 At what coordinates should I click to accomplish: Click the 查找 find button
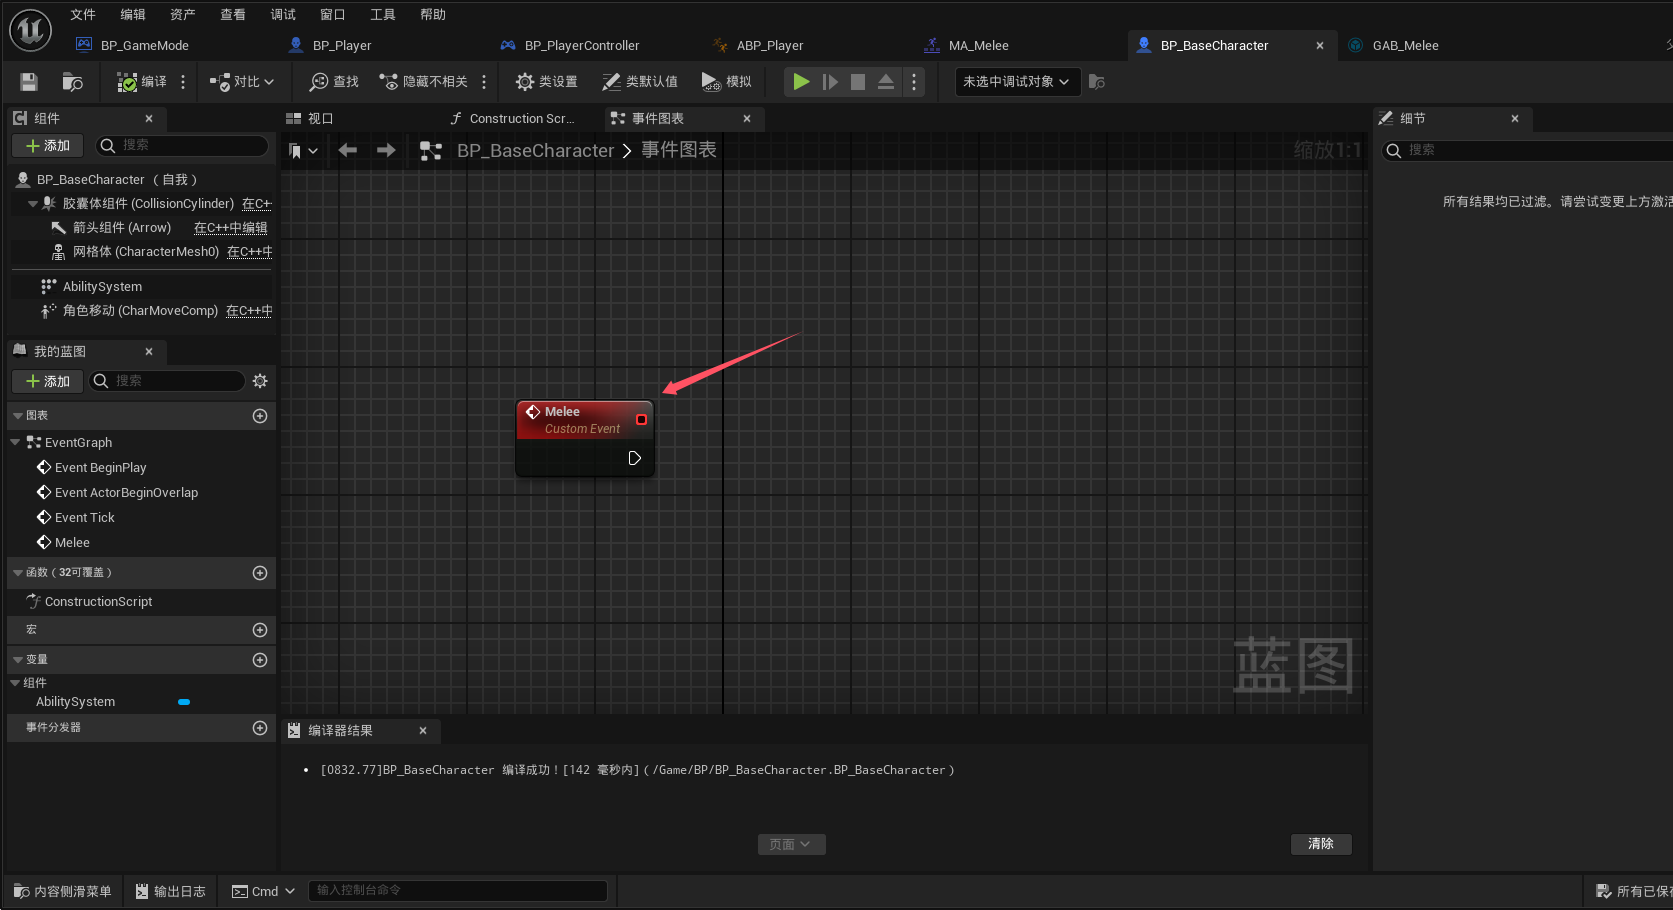334,82
